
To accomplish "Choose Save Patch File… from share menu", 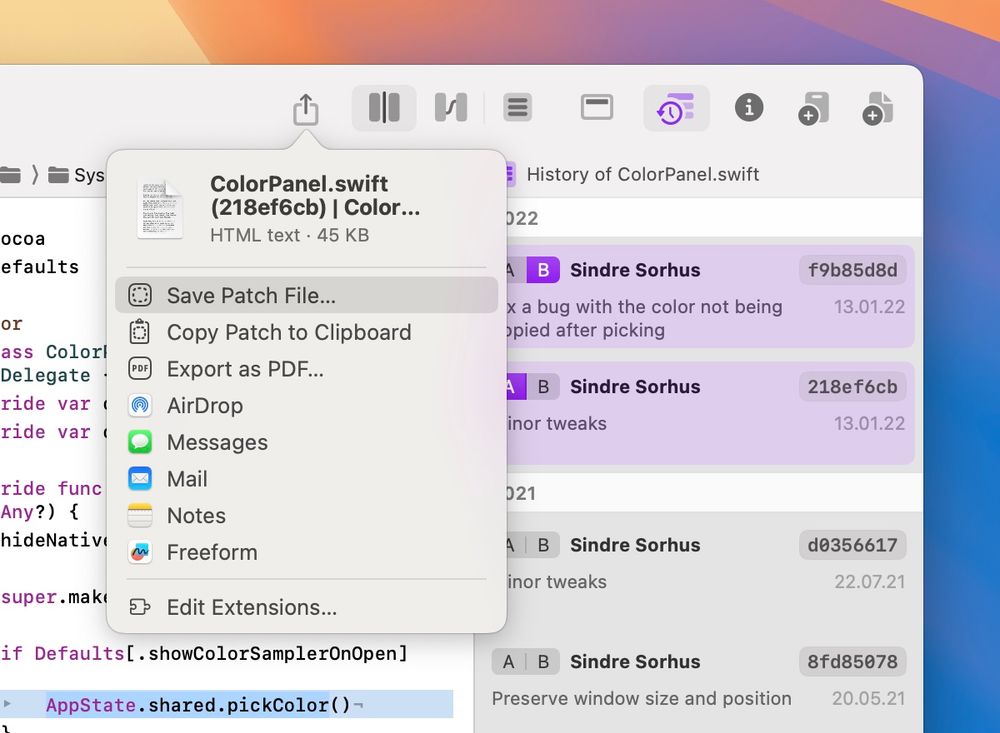I will 306,295.
